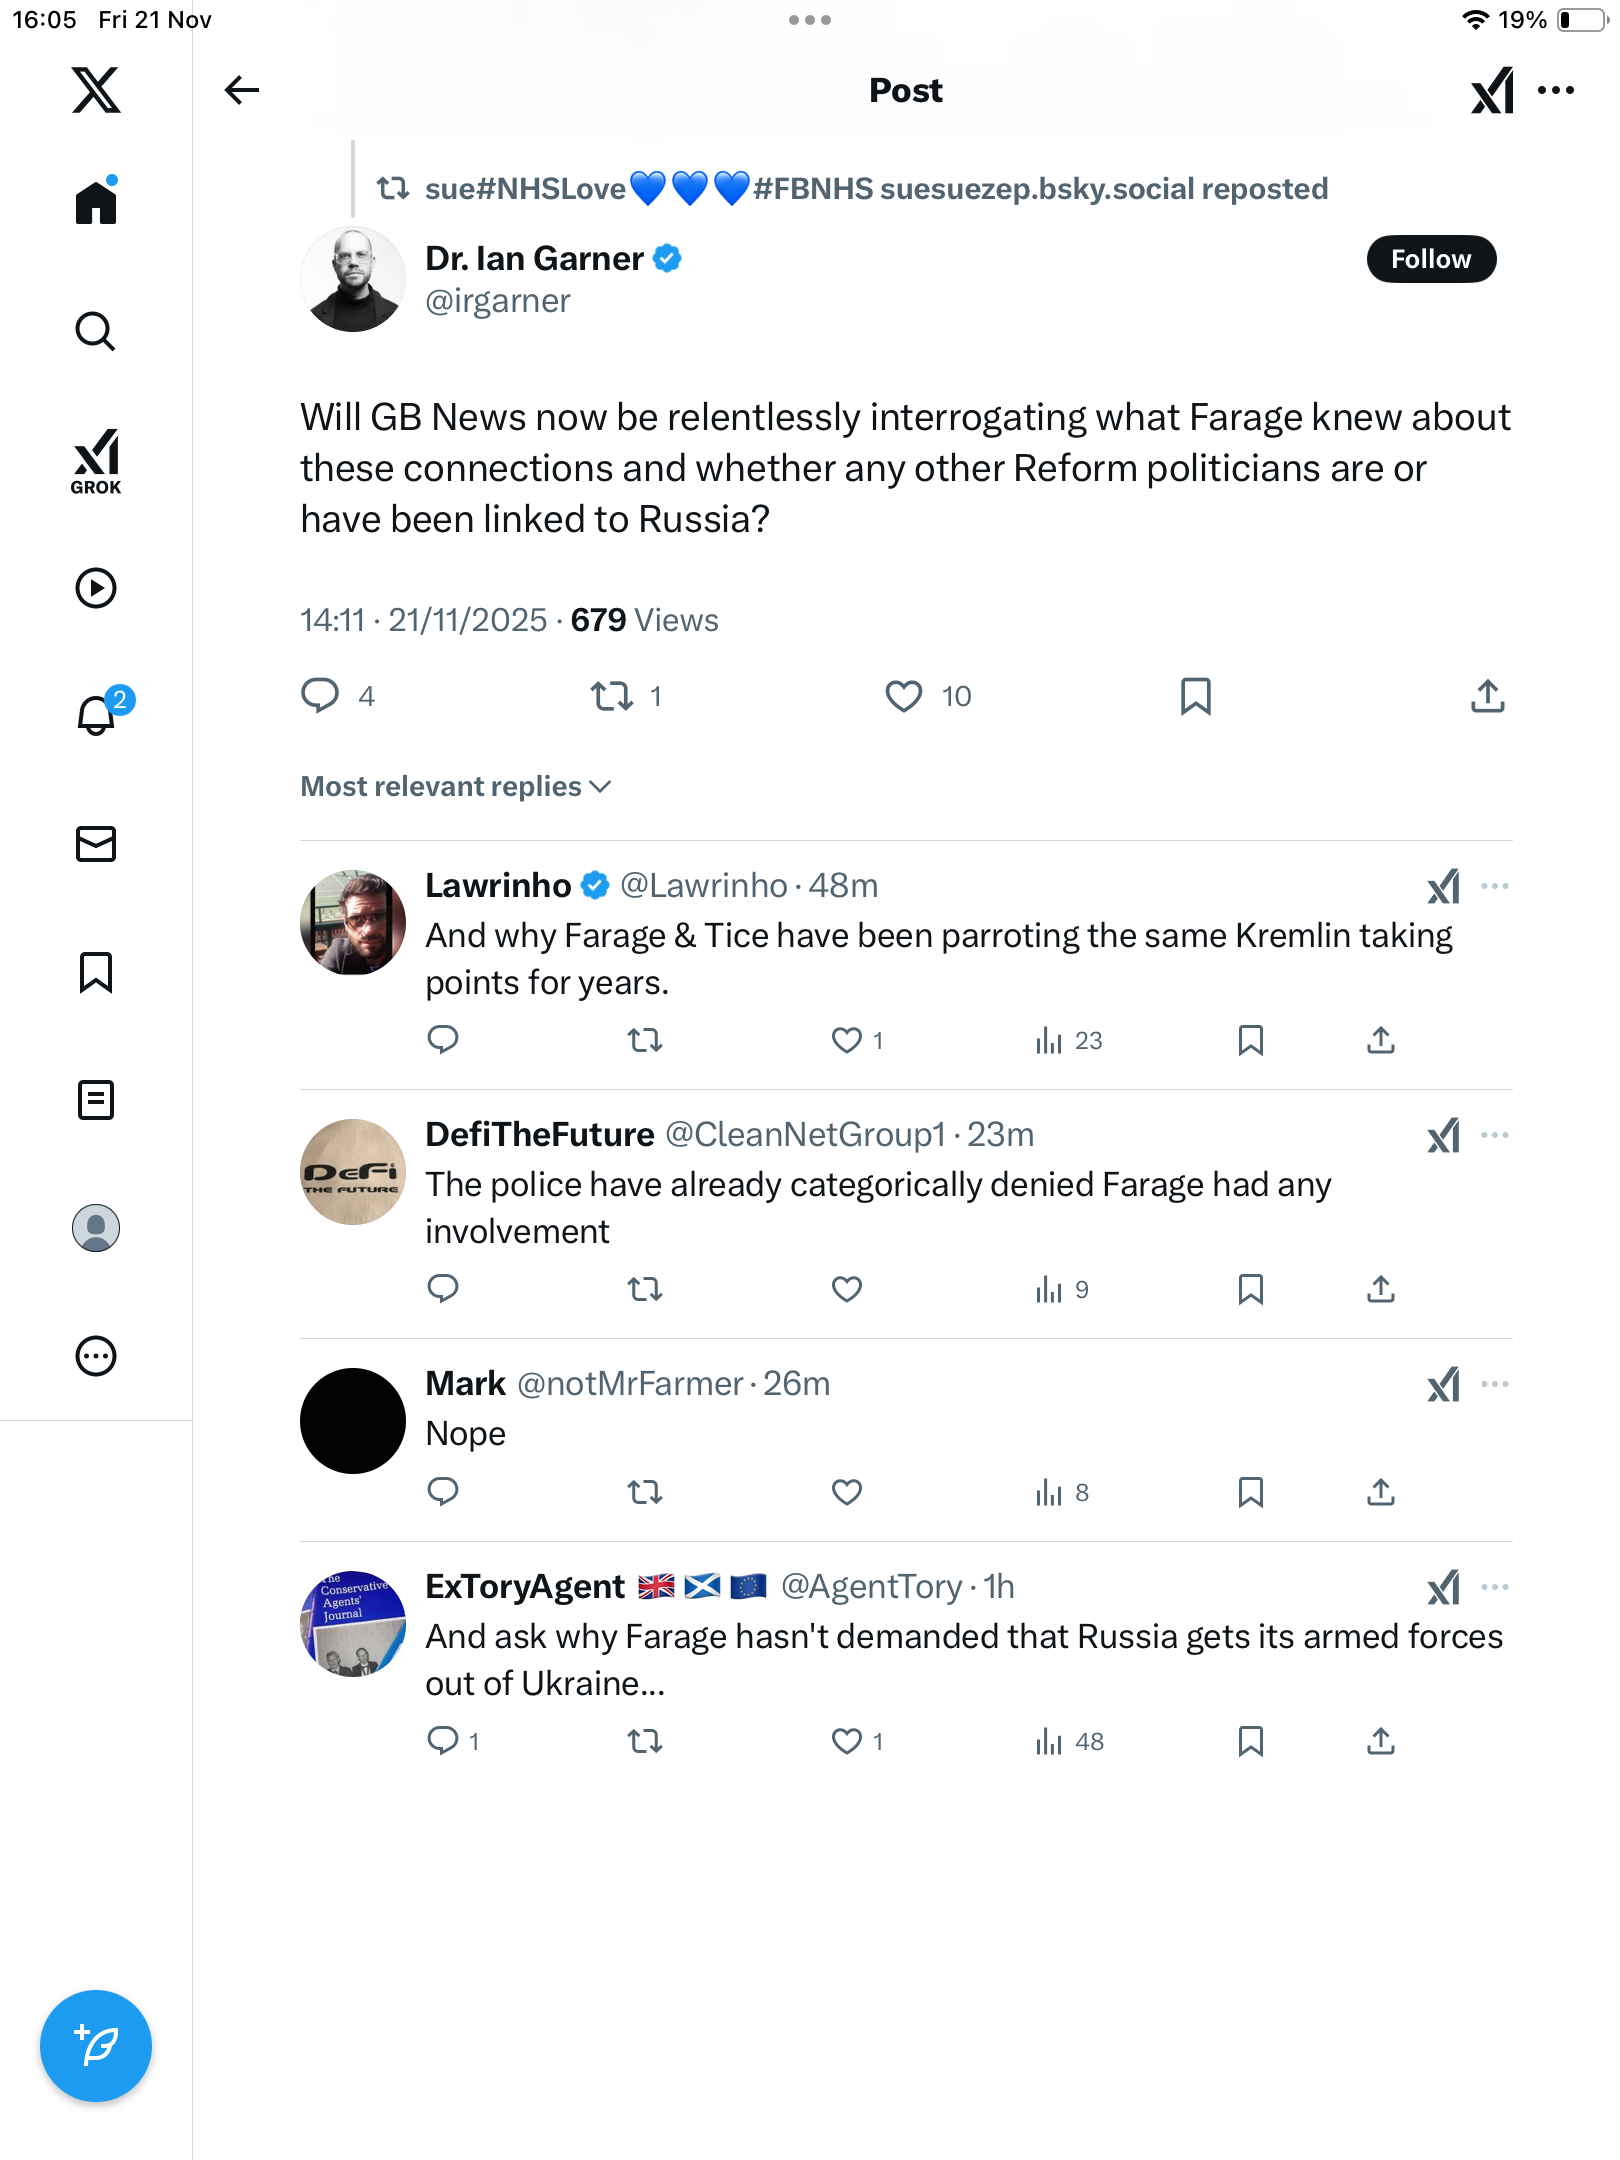The height and width of the screenshot is (2160, 1620).
Task: Compose a new post with floating button
Action: pyautogui.click(x=96, y=2046)
